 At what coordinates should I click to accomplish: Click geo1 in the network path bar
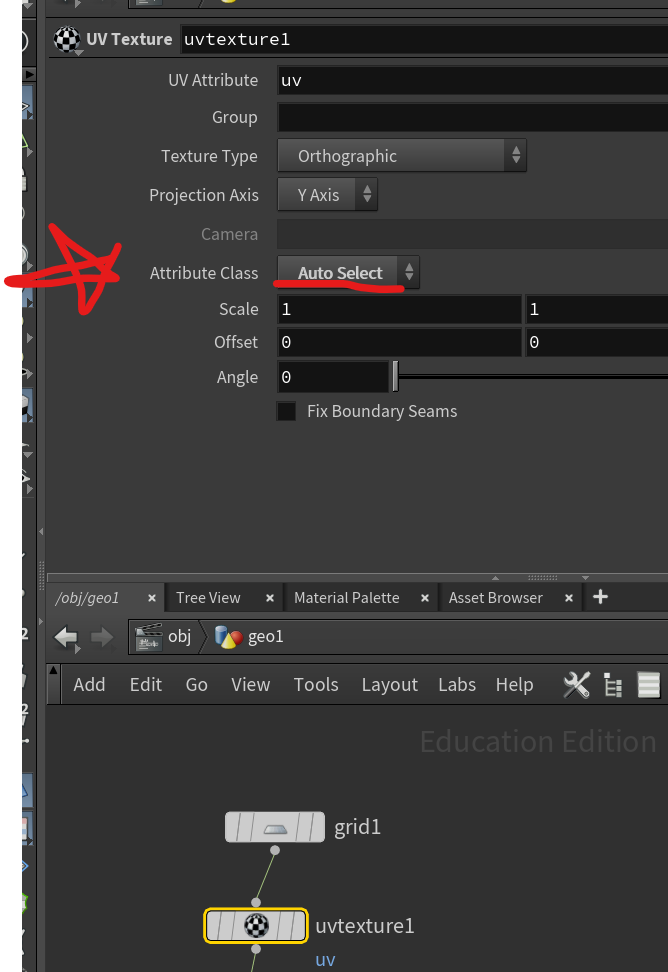tap(249, 637)
